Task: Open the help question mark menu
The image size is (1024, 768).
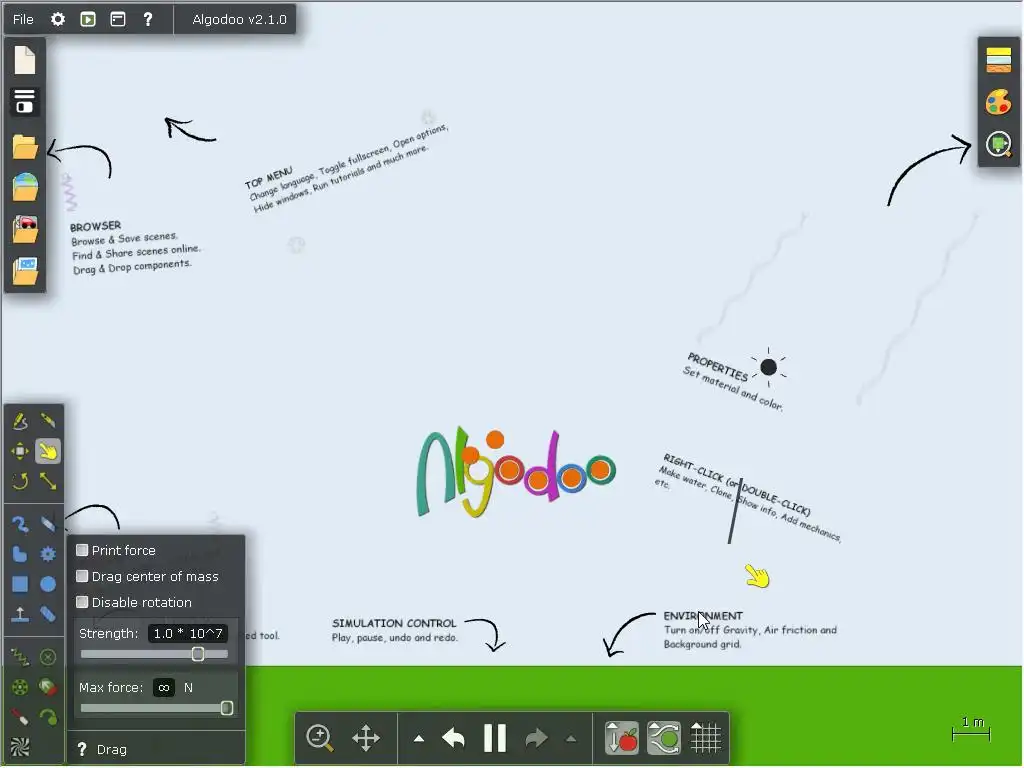Action: pyautogui.click(x=148, y=20)
